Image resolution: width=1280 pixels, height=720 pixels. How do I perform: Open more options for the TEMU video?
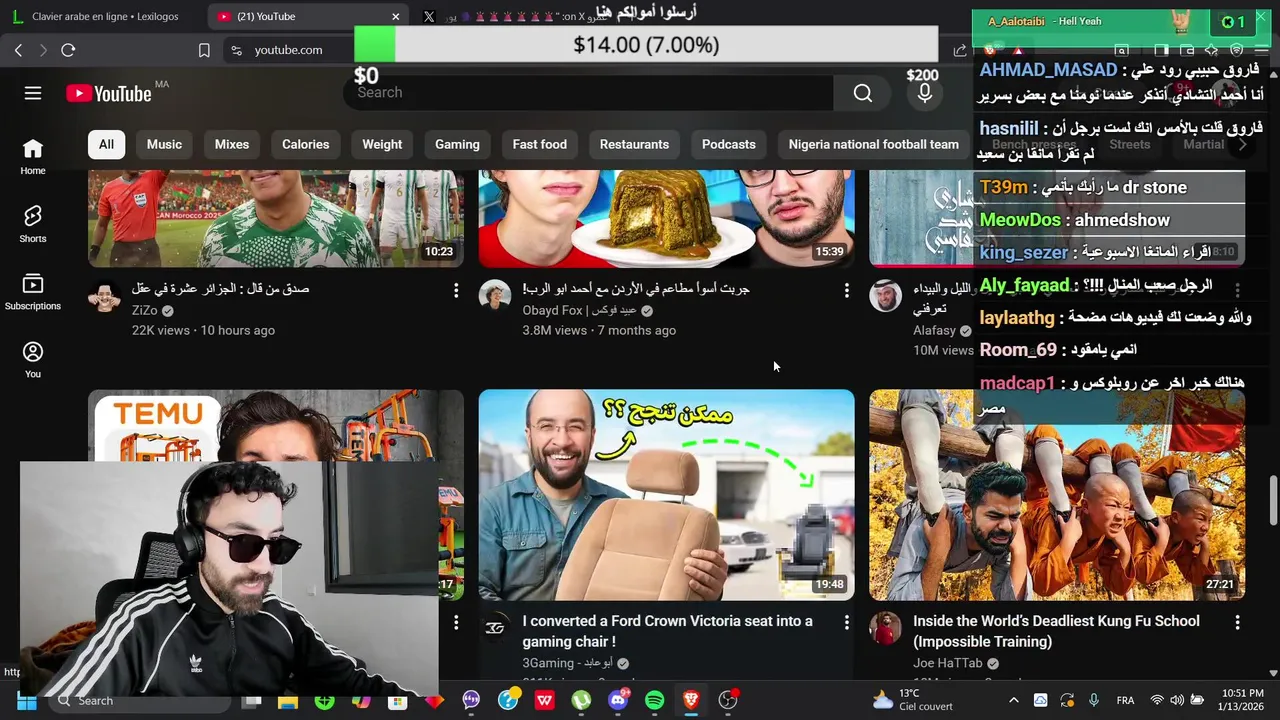[456, 622]
